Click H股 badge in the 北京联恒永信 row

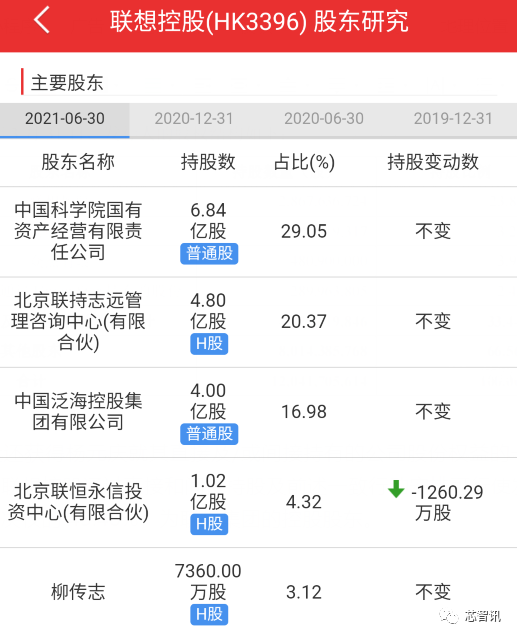[209, 524]
